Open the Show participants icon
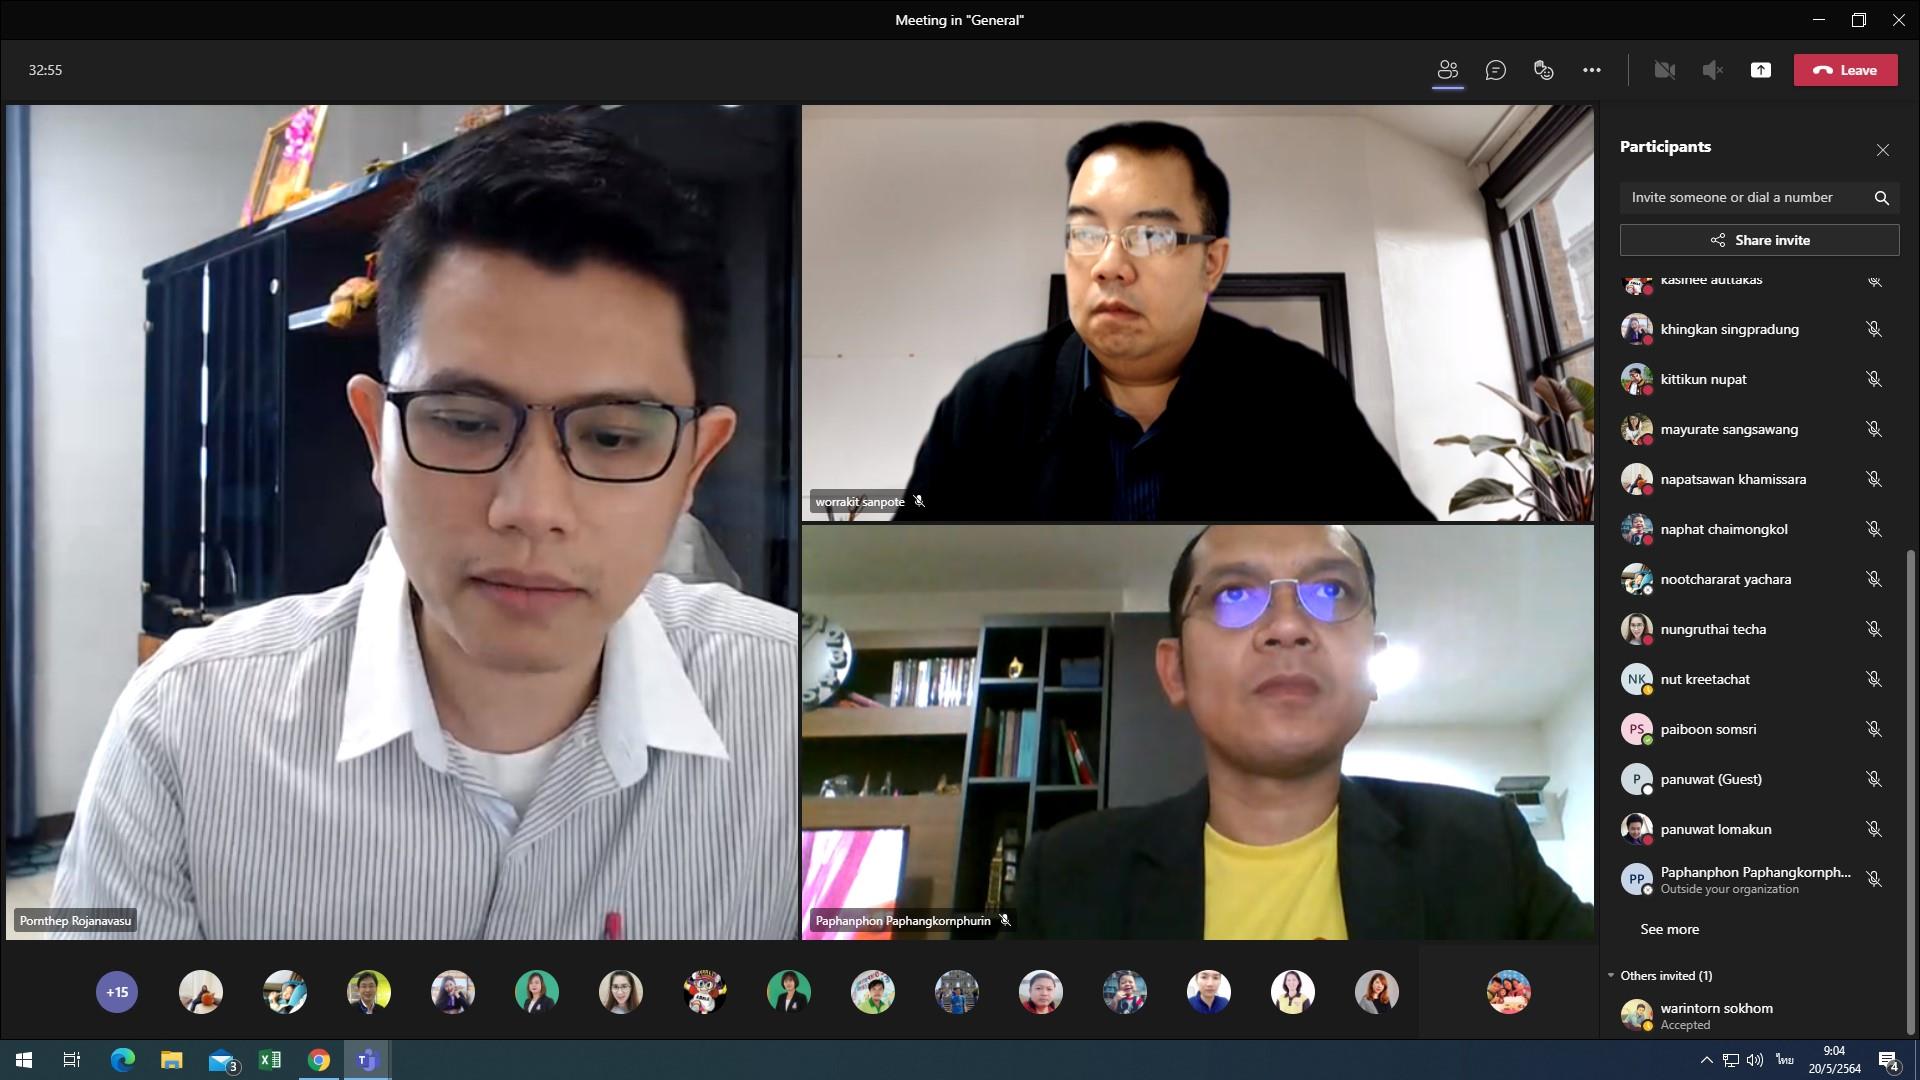The width and height of the screenshot is (1920, 1080). coord(1447,70)
